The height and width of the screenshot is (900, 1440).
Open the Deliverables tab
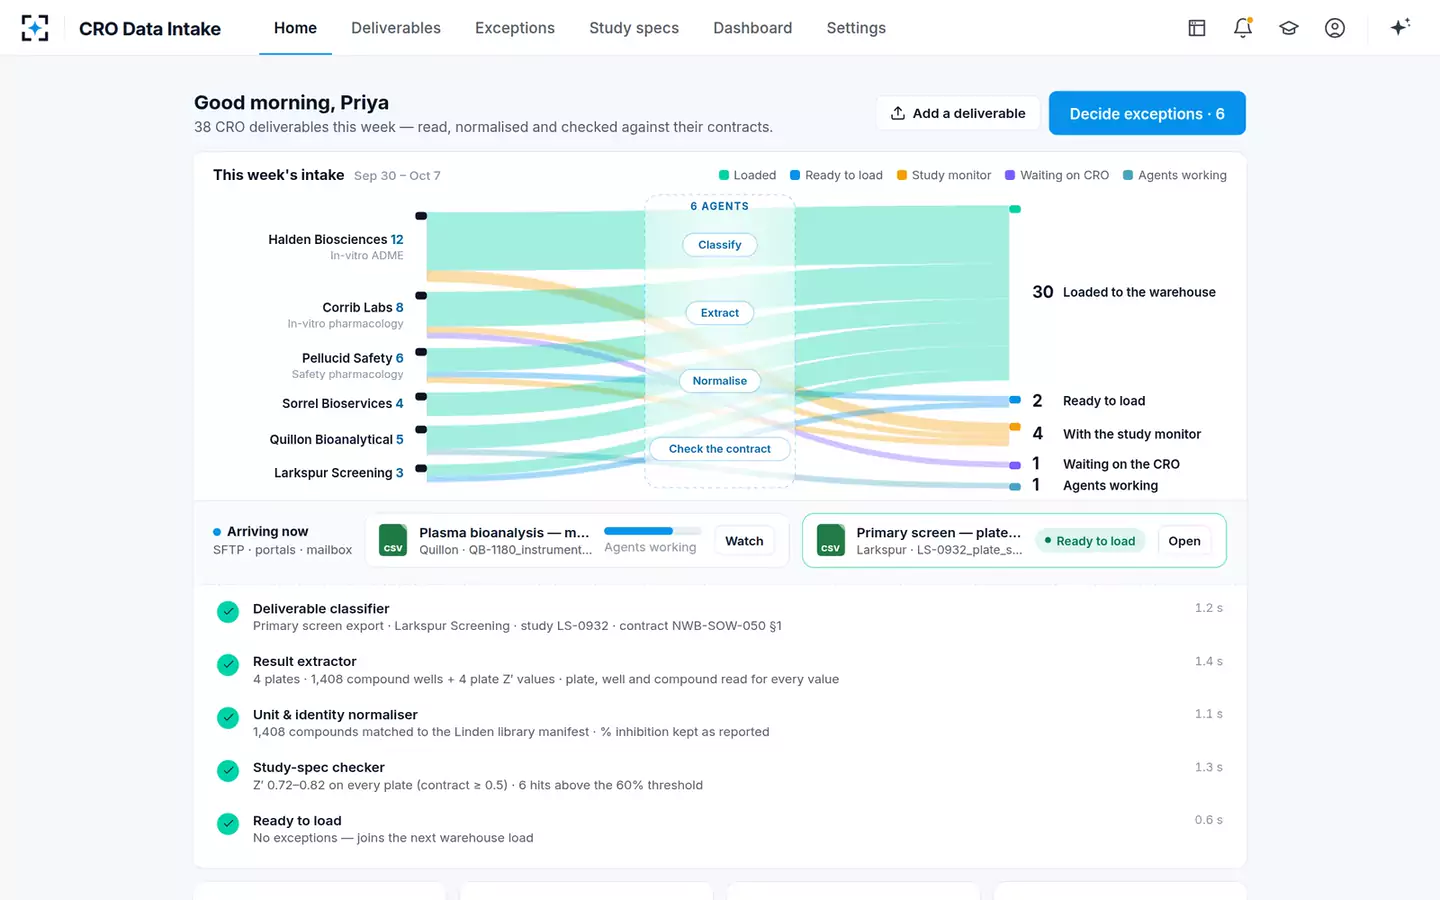click(396, 28)
